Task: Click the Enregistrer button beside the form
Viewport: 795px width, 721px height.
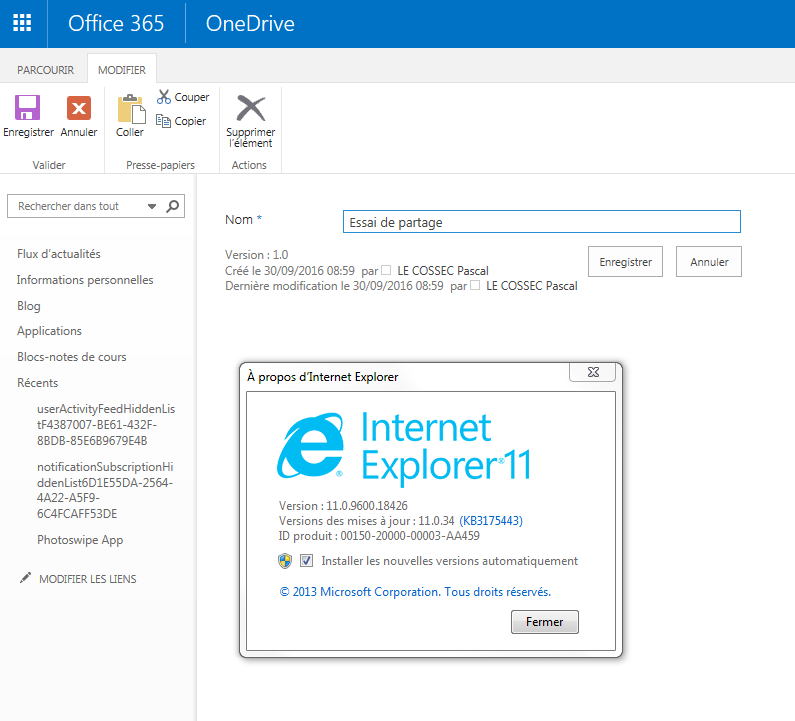Action: coord(625,262)
